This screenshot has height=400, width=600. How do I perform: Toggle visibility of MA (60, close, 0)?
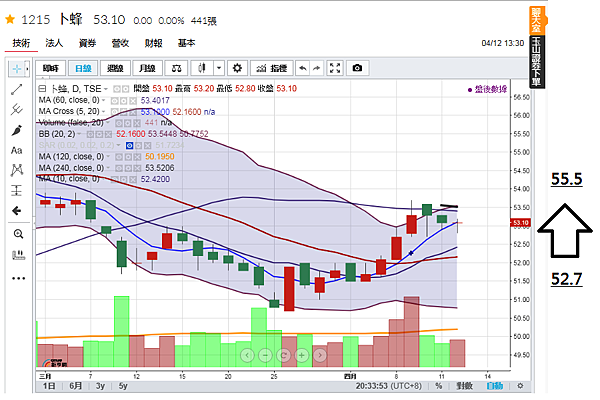(x=114, y=101)
